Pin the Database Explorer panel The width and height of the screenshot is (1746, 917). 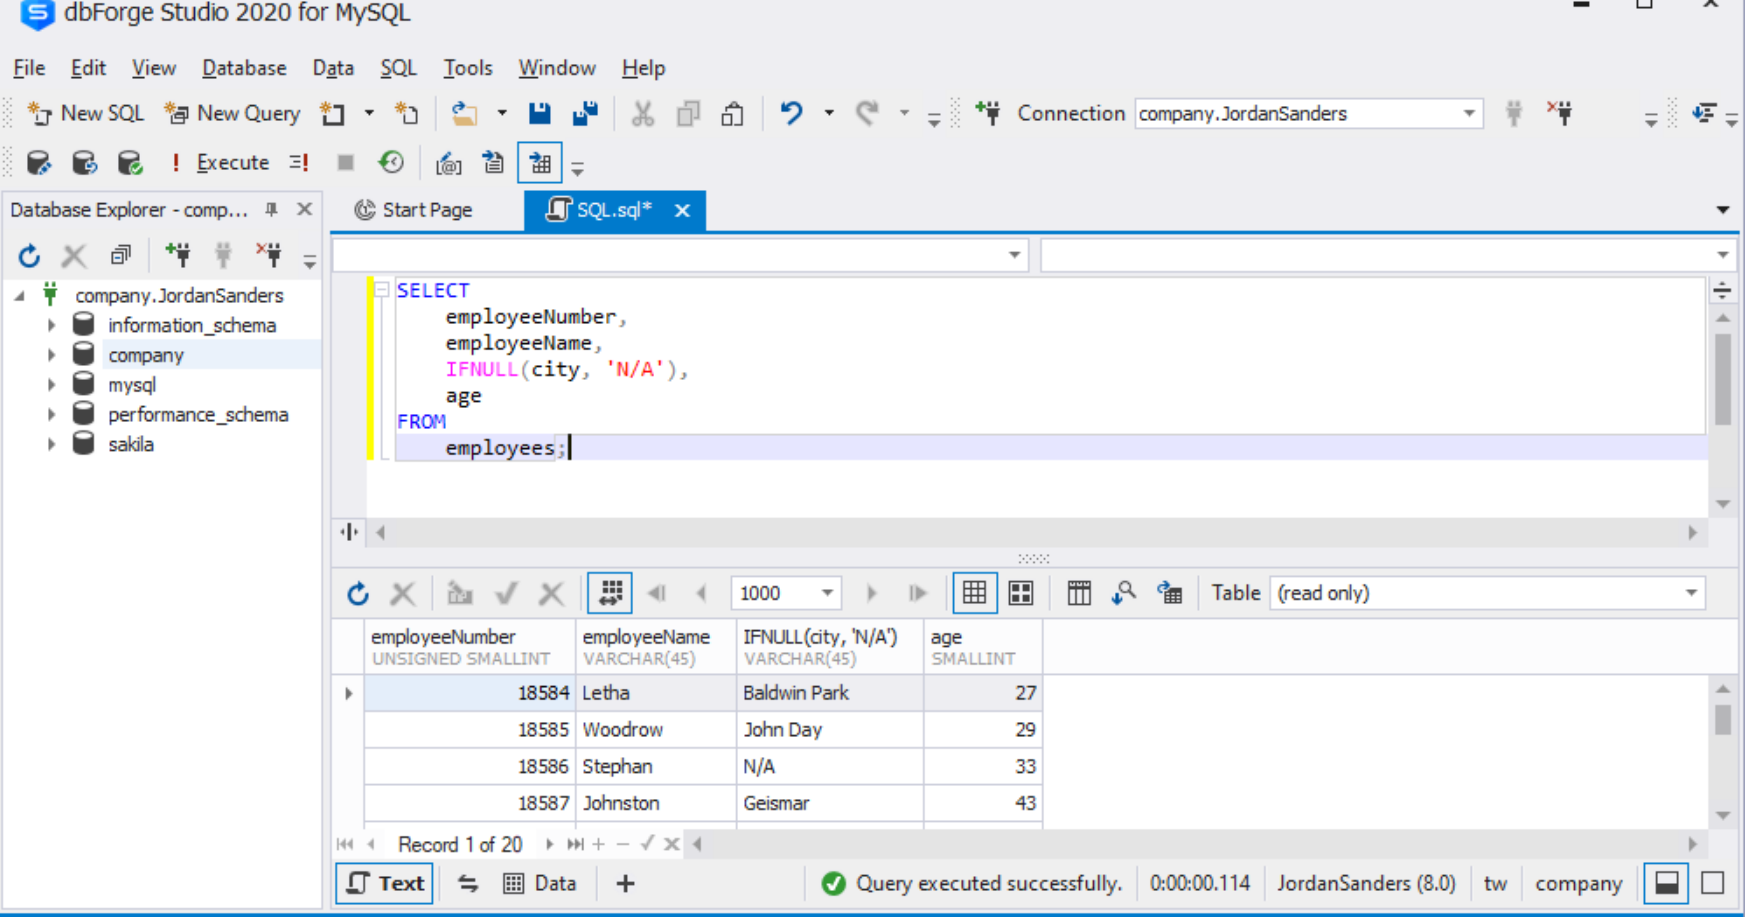271,209
